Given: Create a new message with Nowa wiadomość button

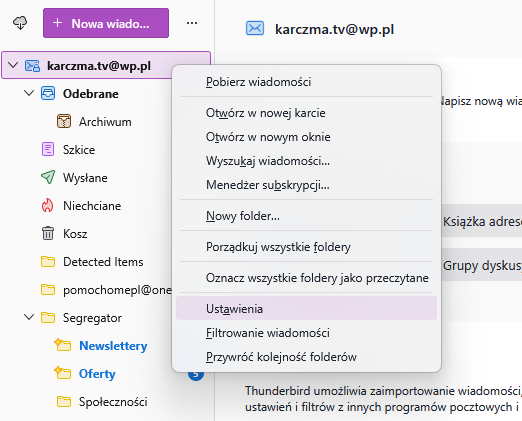Looking at the screenshot, I should 106,23.
